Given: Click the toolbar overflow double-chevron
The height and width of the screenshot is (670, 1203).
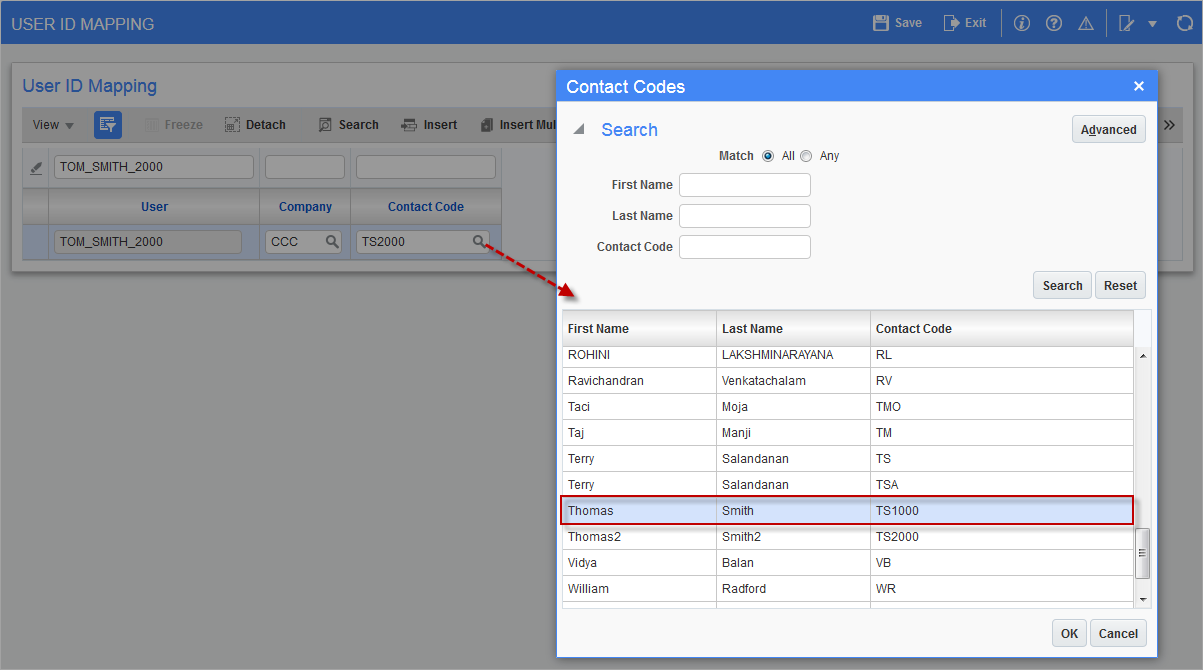Looking at the screenshot, I should 1170,125.
